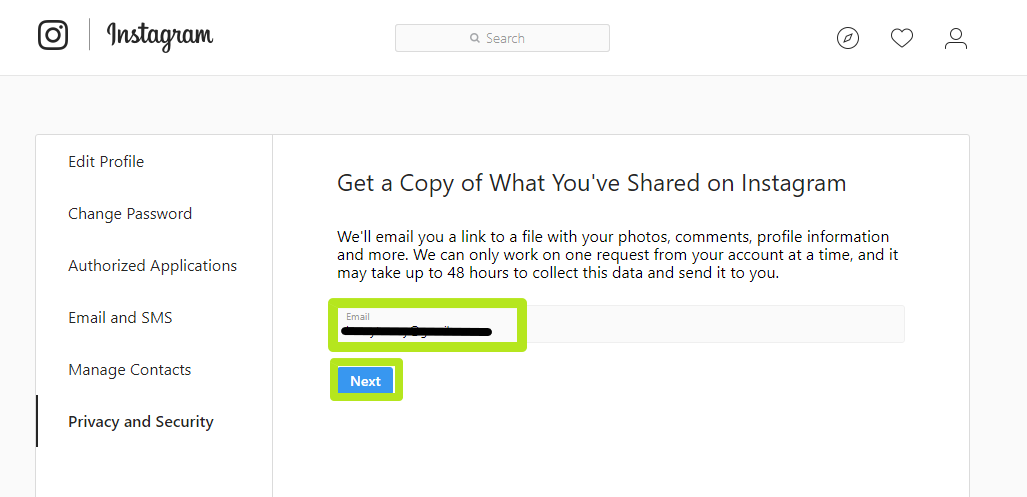
Task: Click the blacked-out email address text
Action: 415,330
